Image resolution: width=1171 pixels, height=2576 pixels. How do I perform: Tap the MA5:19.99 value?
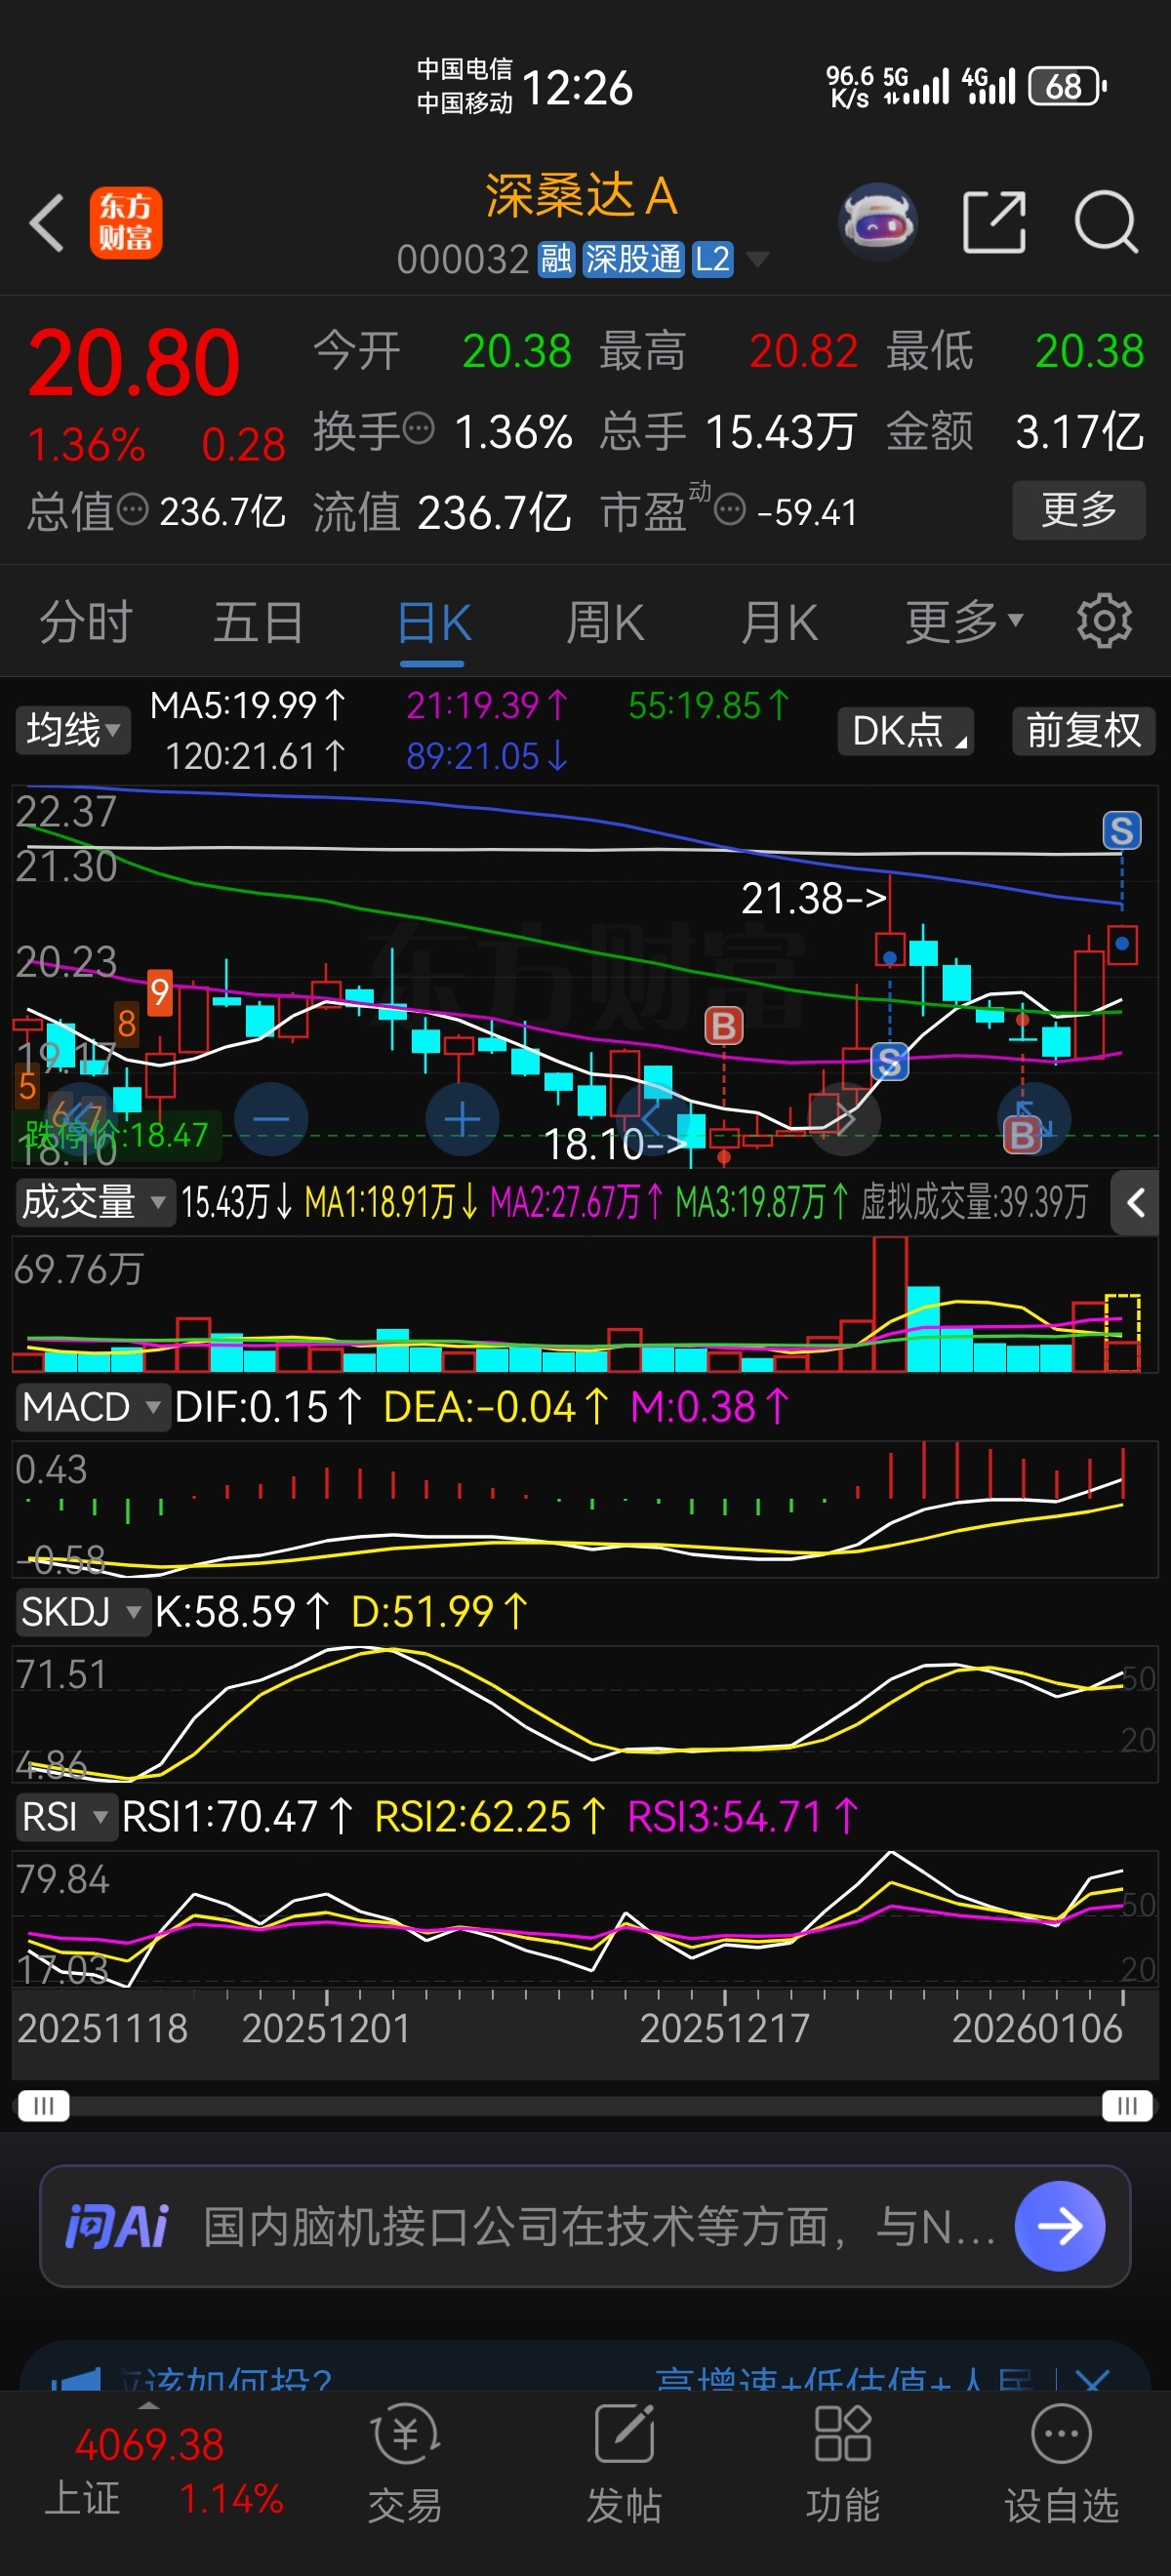pos(248,706)
